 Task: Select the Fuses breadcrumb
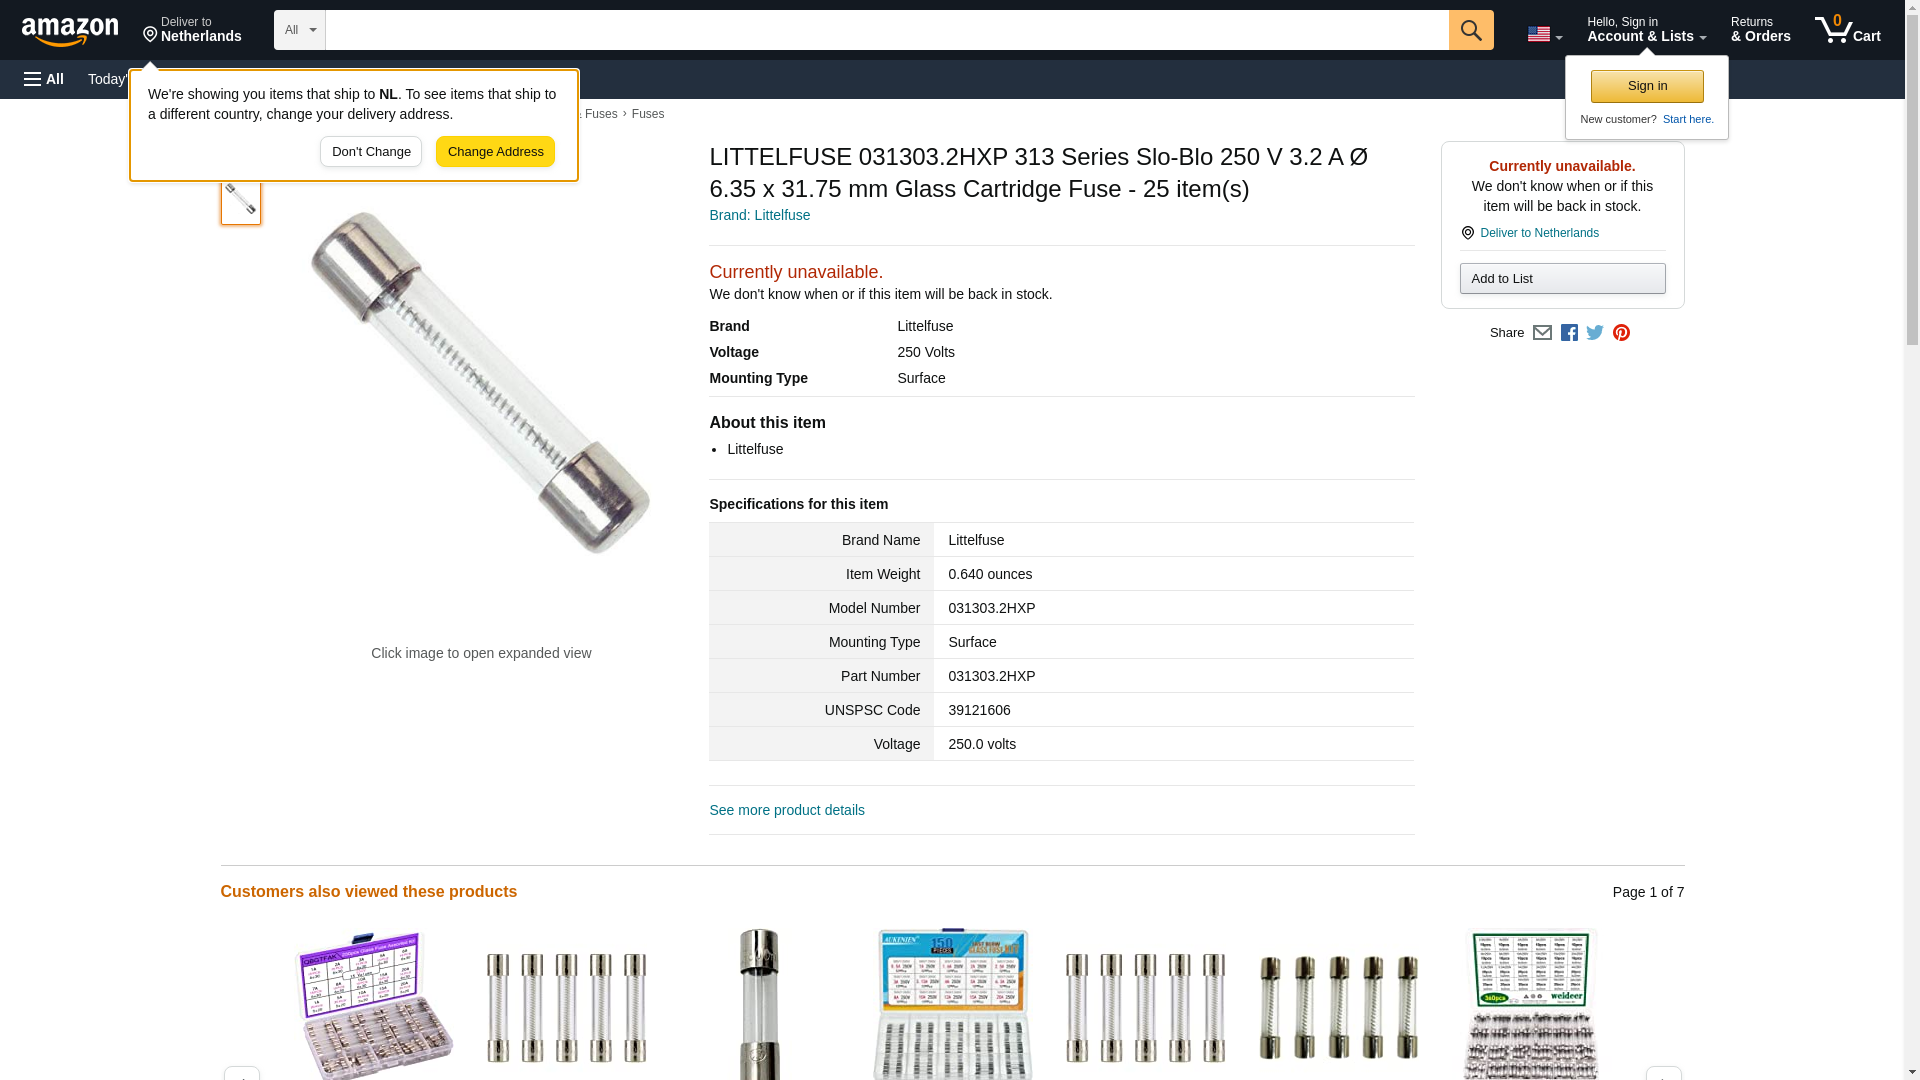coord(648,114)
